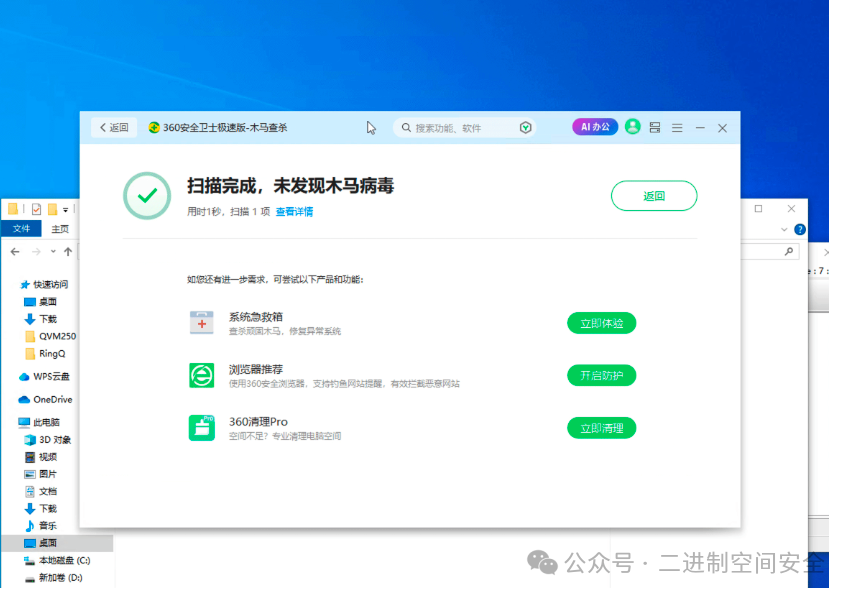
Task: Click the Explorer help question mark icon
Action: (800, 229)
